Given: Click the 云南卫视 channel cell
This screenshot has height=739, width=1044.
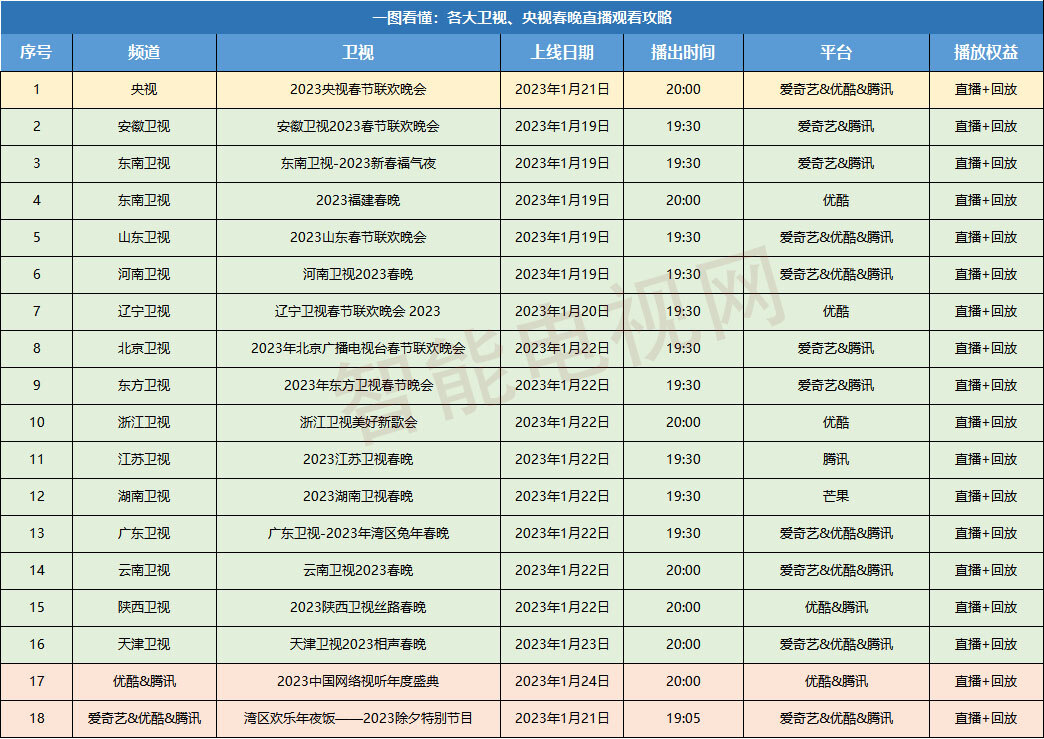Looking at the screenshot, I should pos(144,570).
